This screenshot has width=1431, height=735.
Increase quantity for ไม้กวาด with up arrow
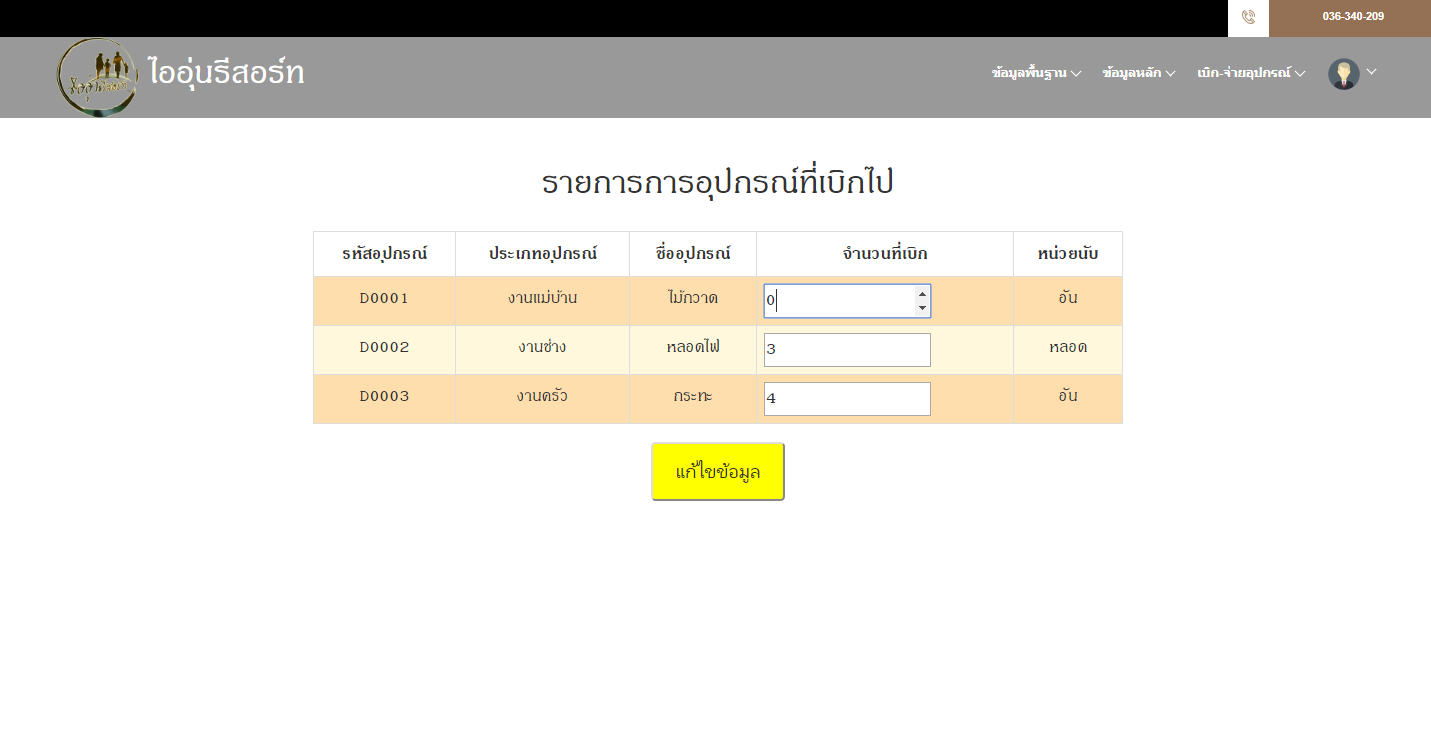[922, 294]
